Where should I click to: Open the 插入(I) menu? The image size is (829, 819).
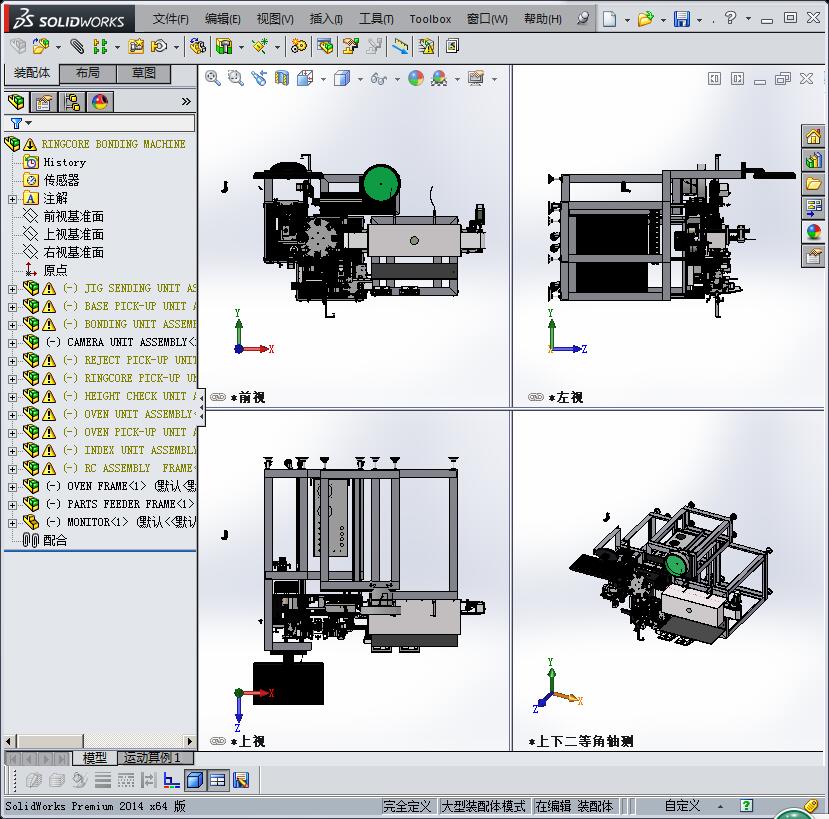326,19
